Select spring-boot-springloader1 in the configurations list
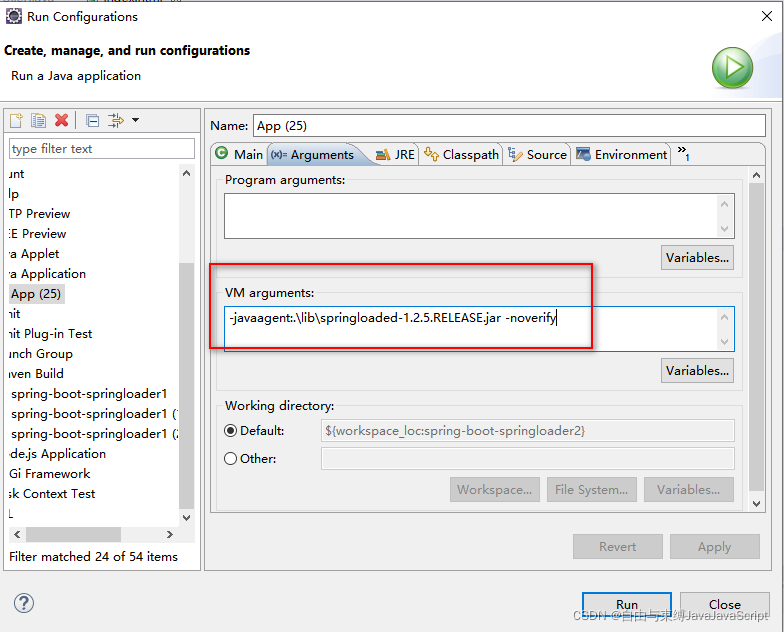Viewport: 784px width, 632px height. point(89,394)
